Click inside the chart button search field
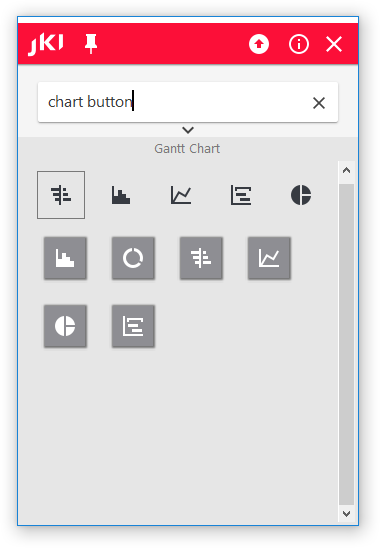Image resolution: width=380 pixels, height=548 pixels. click(x=188, y=102)
